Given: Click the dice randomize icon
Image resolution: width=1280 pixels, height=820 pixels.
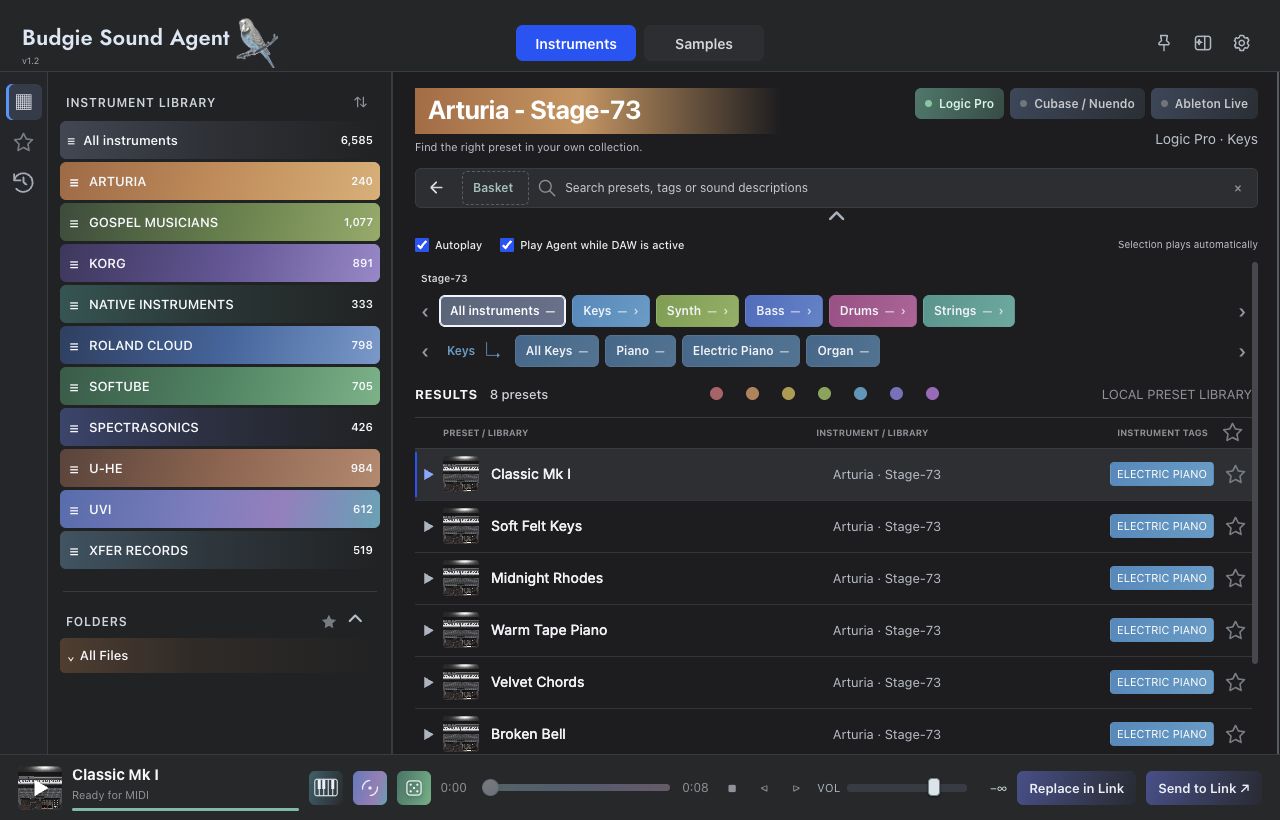Looking at the screenshot, I should (x=413, y=788).
